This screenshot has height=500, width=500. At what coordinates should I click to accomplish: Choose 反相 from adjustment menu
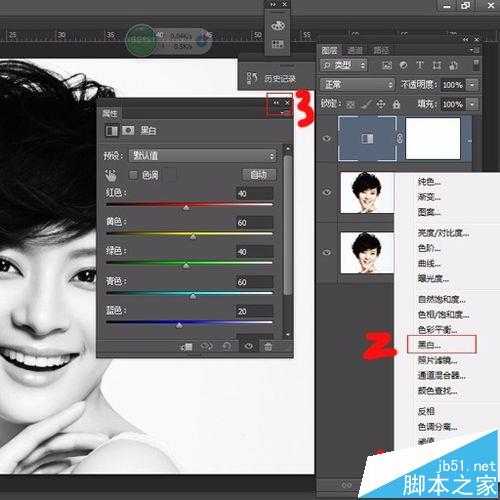point(426,411)
